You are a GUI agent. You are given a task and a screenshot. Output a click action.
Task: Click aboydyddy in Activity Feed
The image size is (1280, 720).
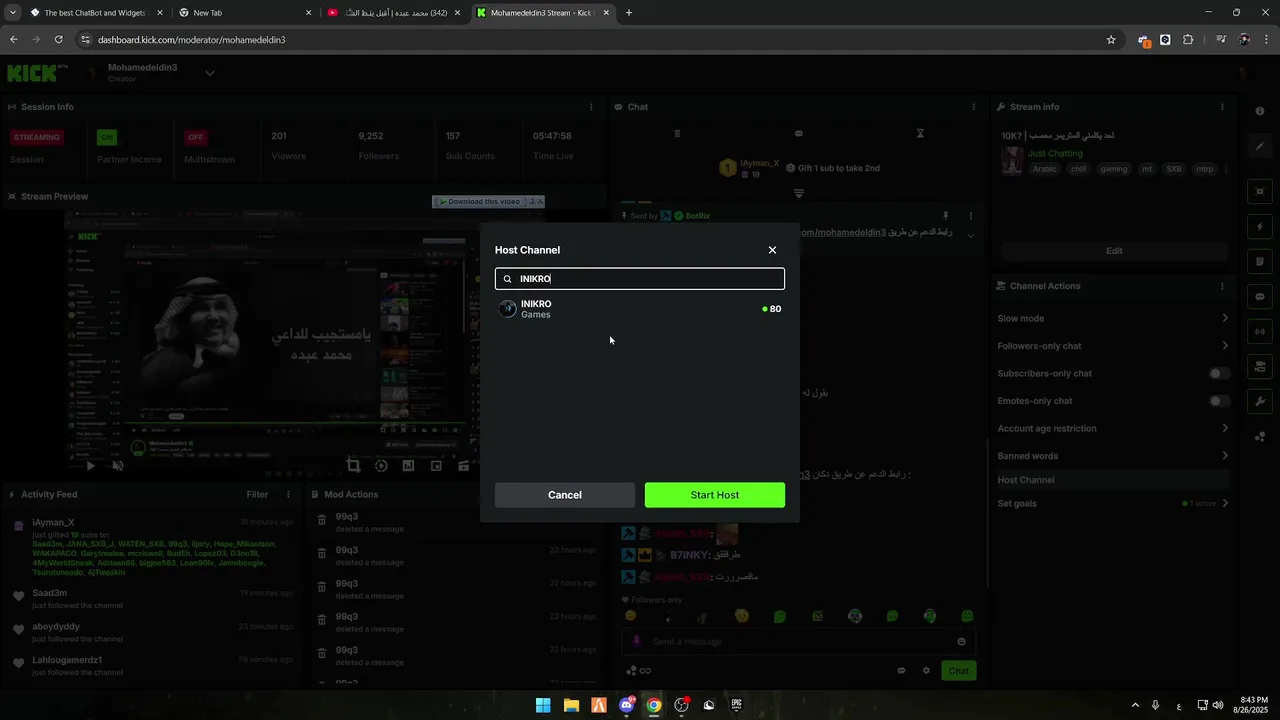coord(56,627)
